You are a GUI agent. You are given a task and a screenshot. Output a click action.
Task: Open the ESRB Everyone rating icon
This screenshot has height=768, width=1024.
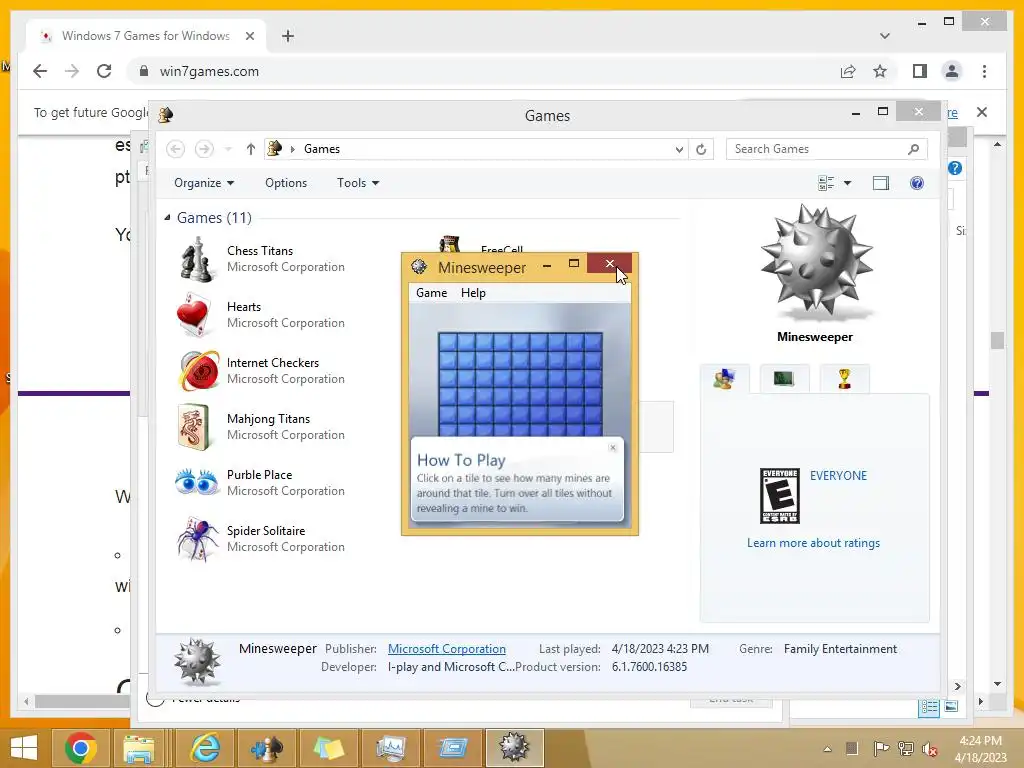(x=780, y=496)
